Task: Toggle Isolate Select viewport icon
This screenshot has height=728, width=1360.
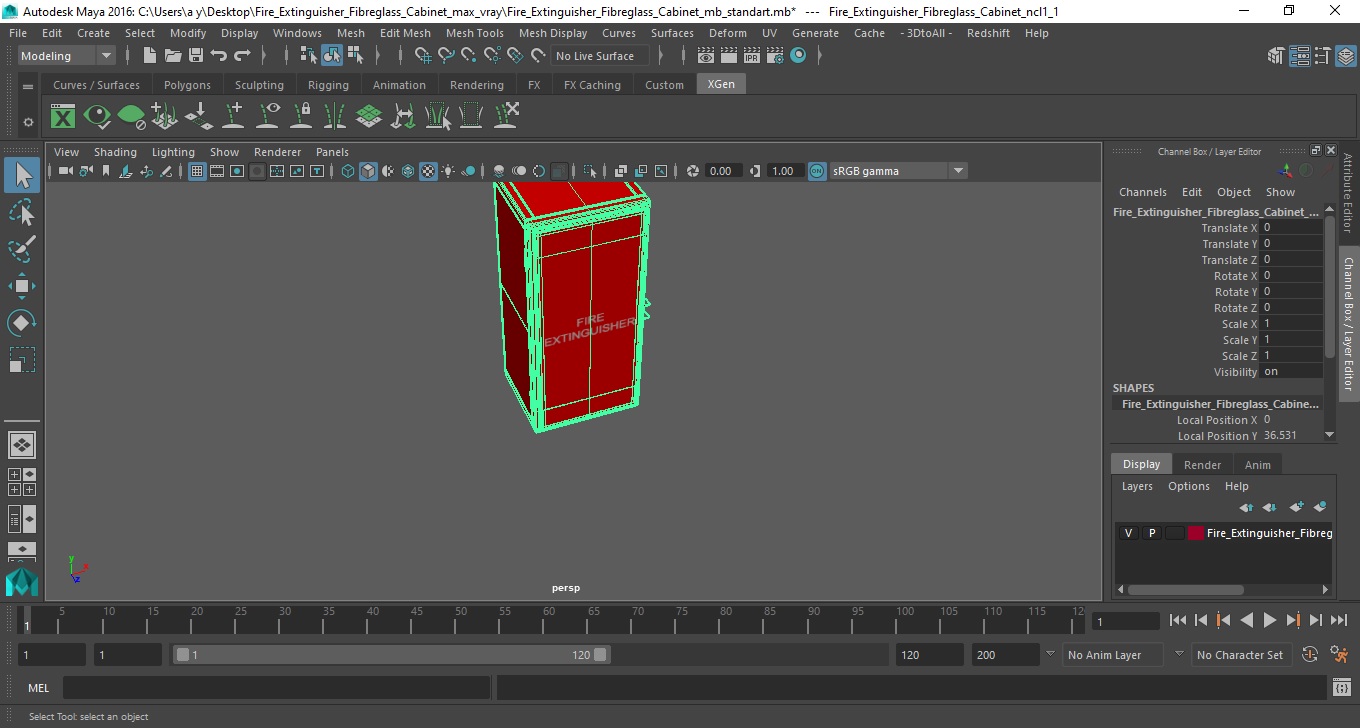Action: 590,171
